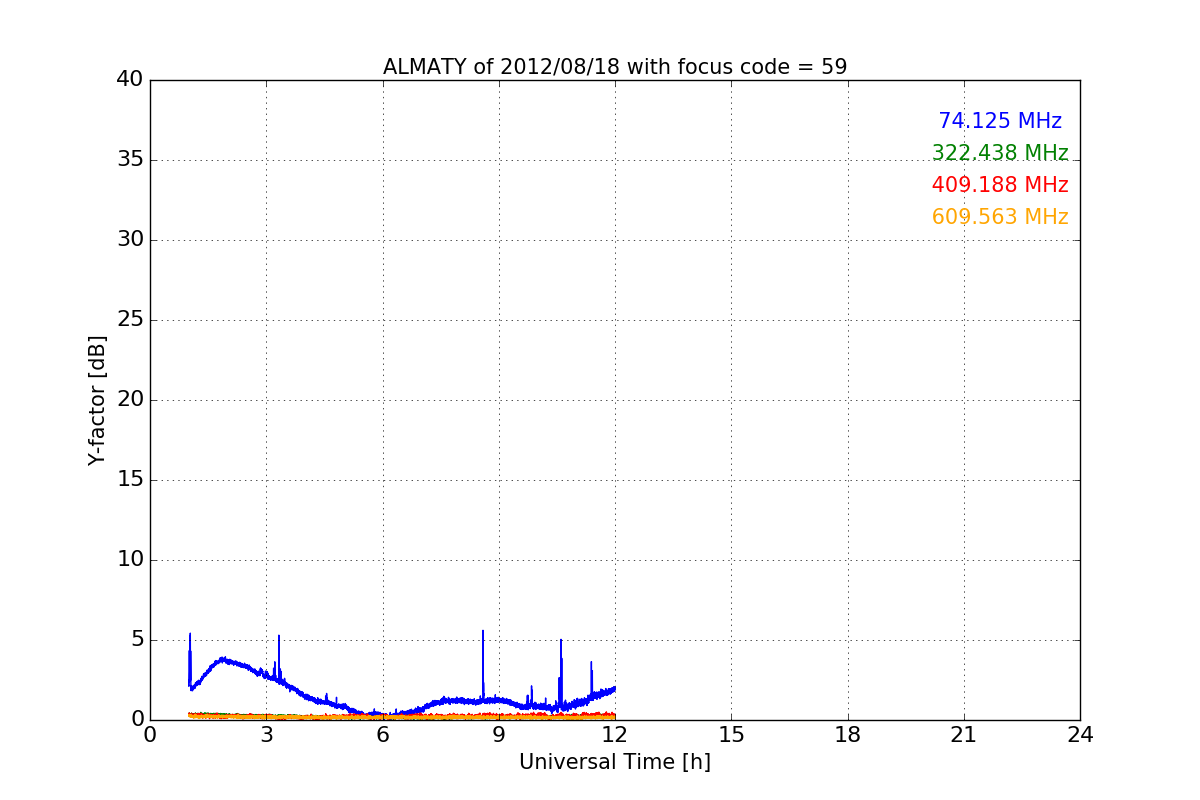Select the blue 74.125 MHz legend label
Viewport: 1200px width, 800px height.
point(1000,121)
